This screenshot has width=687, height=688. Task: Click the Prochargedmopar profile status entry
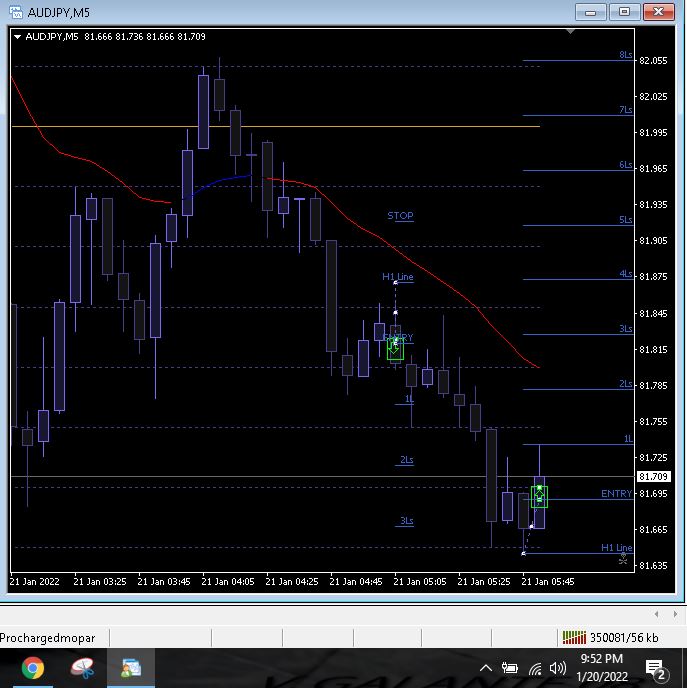(47, 638)
